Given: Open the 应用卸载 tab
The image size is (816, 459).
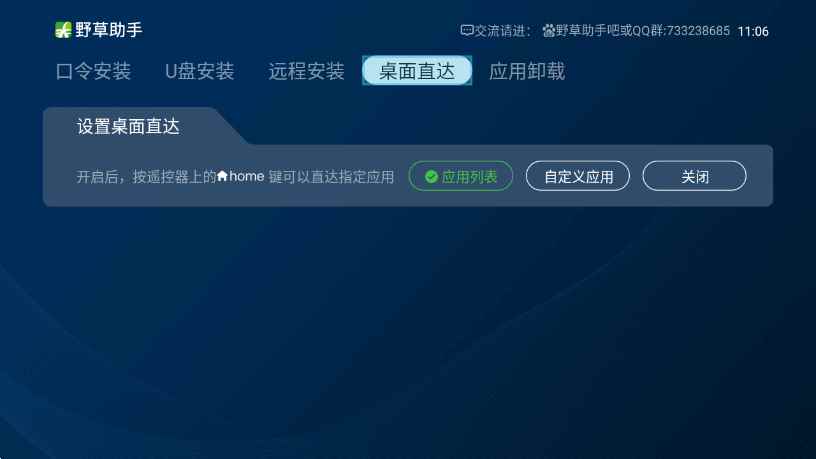Looking at the screenshot, I should coord(527,71).
